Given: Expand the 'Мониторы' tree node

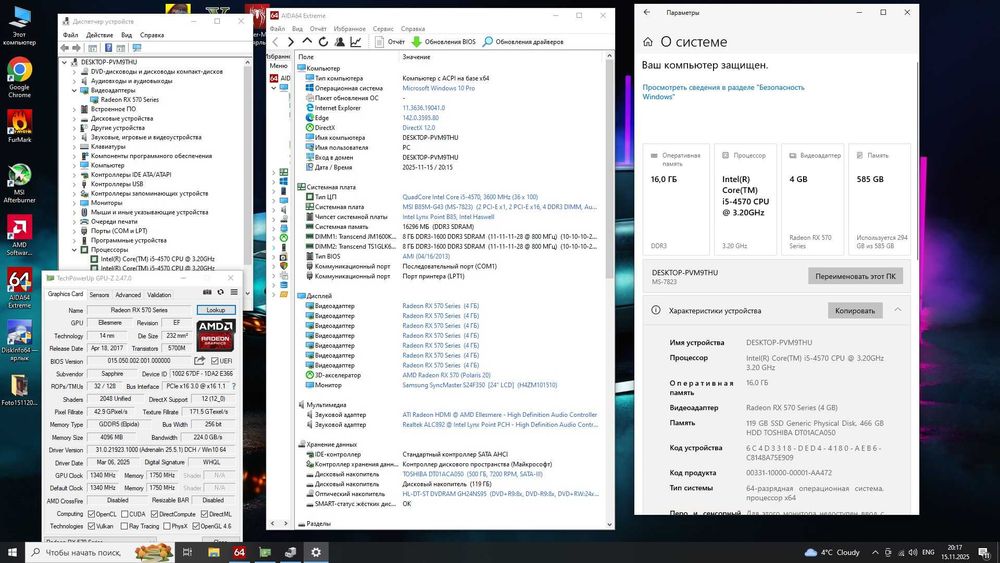Looking at the screenshot, I should (74, 203).
